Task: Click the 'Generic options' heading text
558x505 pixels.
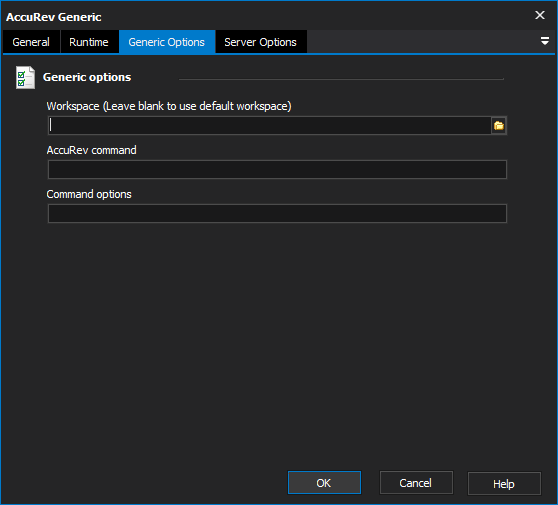Action: [87, 77]
